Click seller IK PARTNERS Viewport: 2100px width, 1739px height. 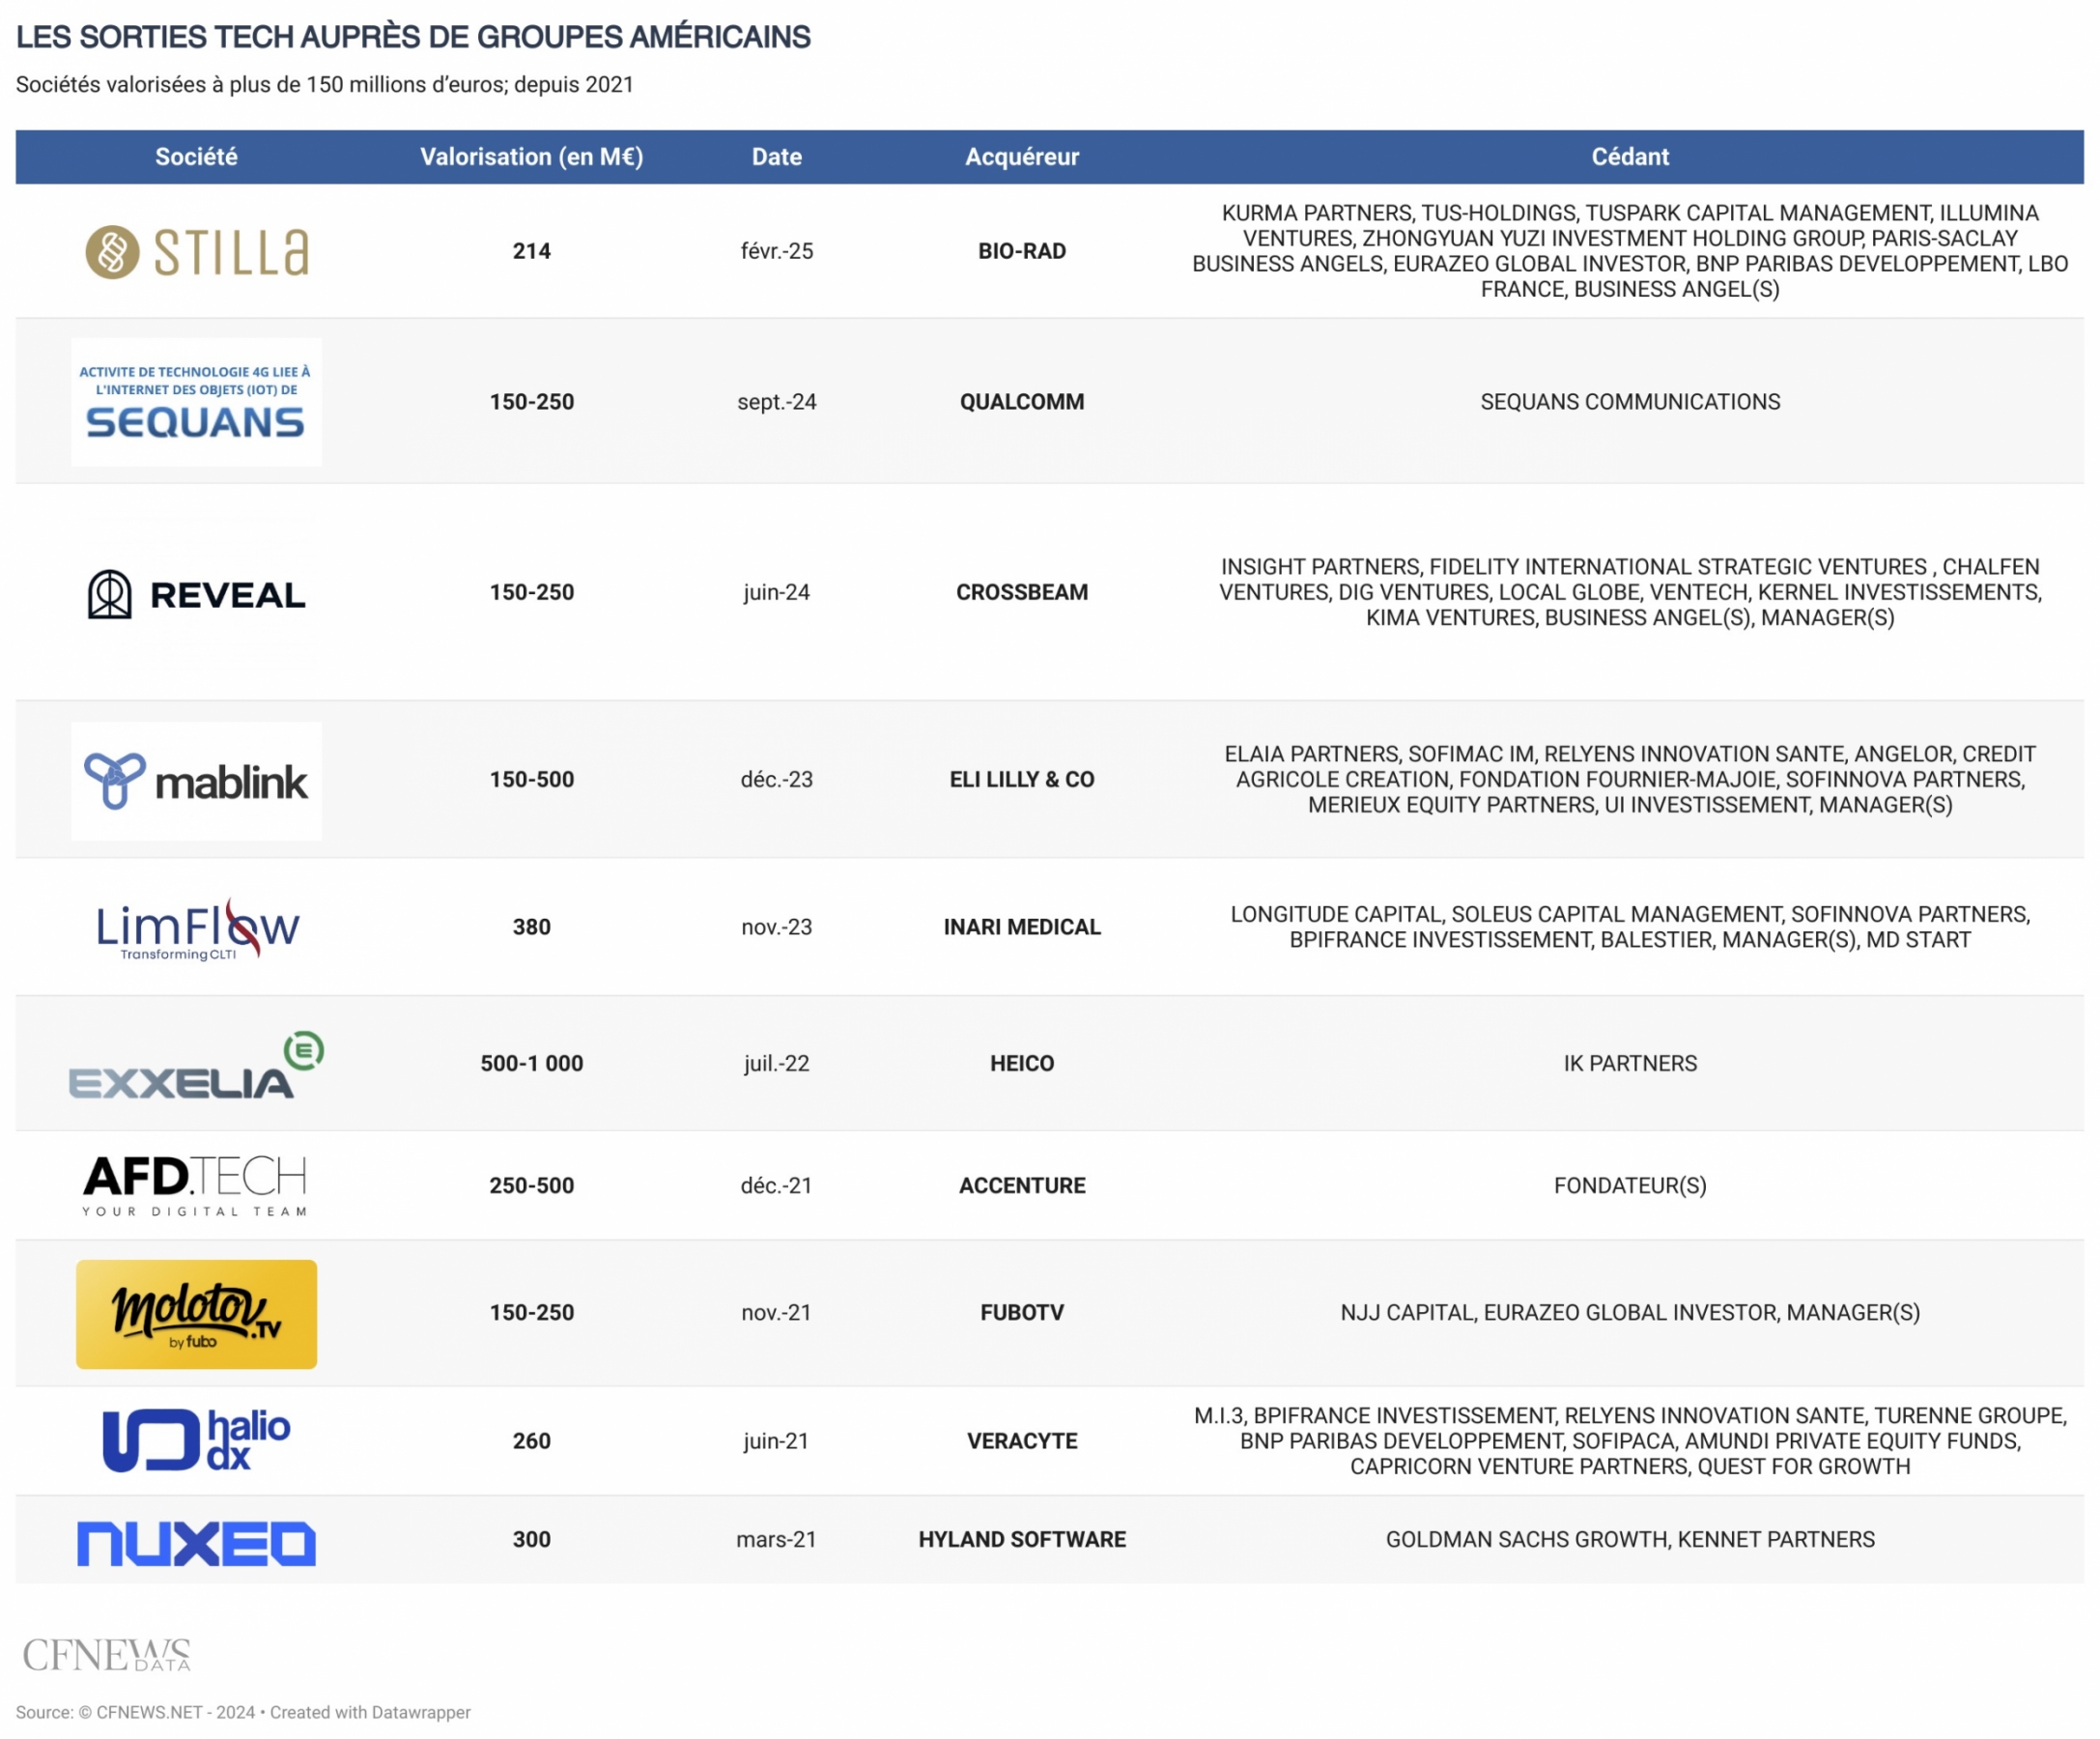click(1630, 1063)
